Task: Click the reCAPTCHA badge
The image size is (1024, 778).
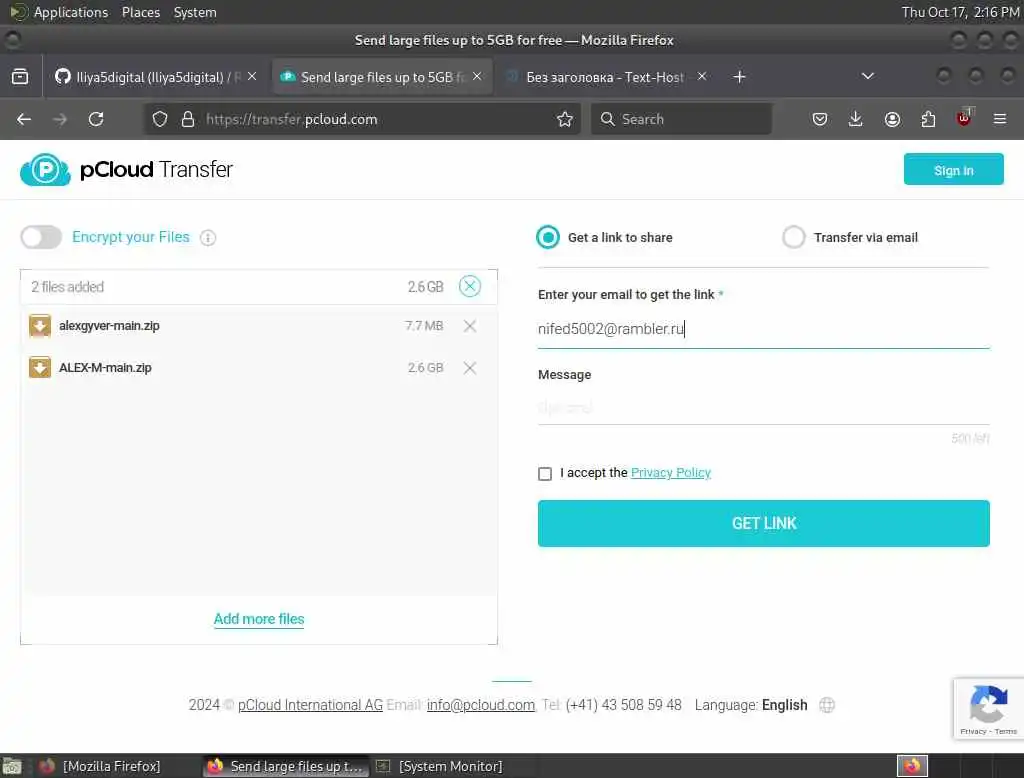Action: click(x=988, y=709)
